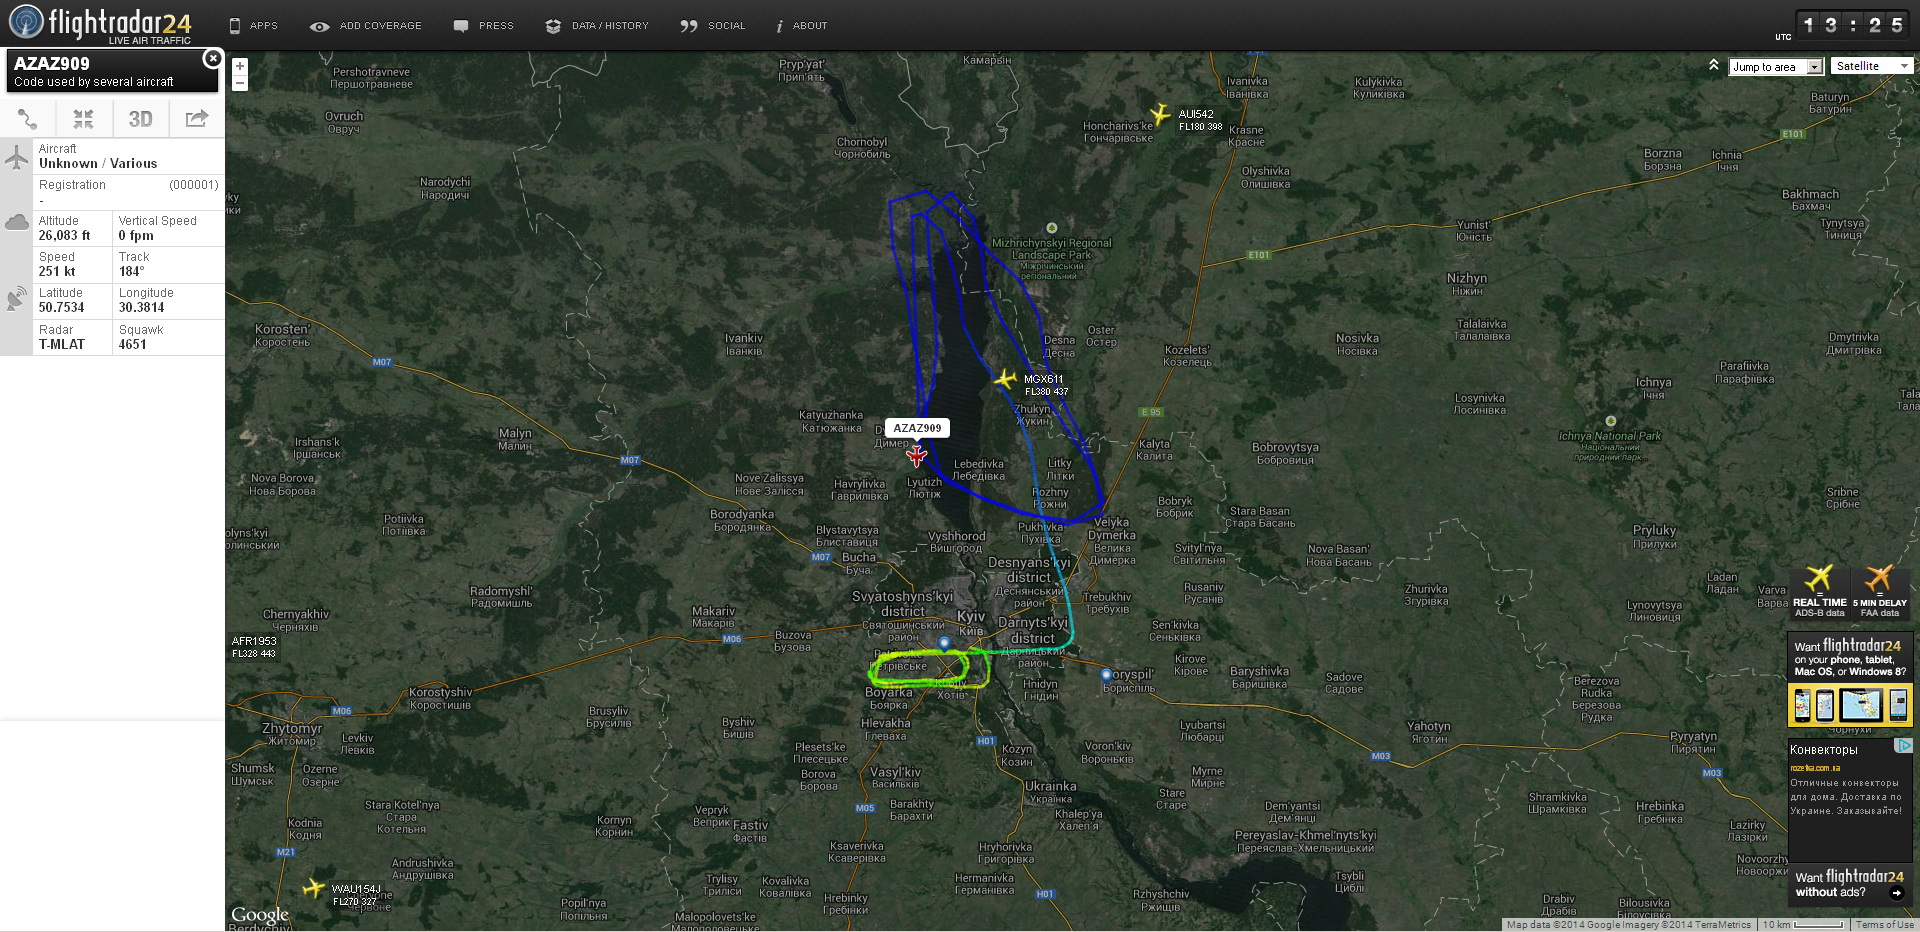Zoom out with the minus button
The width and height of the screenshot is (1920, 932).
pos(240,83)
